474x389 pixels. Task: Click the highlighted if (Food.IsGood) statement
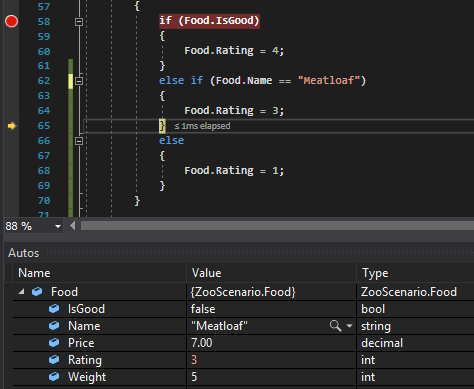(209, 21)
